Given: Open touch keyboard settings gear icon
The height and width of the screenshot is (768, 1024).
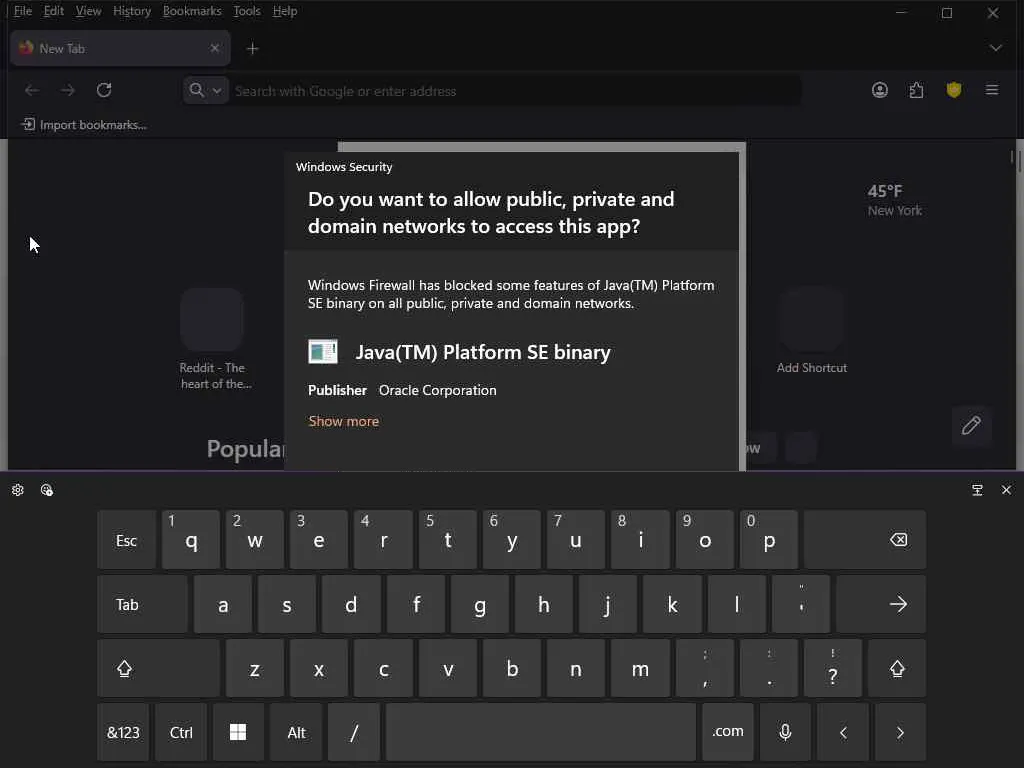Looking at the screenshot, I should 18,490.
